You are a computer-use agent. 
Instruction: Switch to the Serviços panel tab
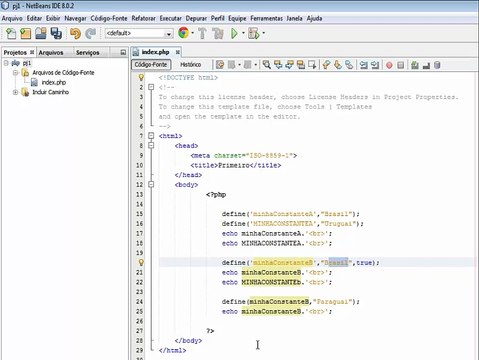click(87, 52)
